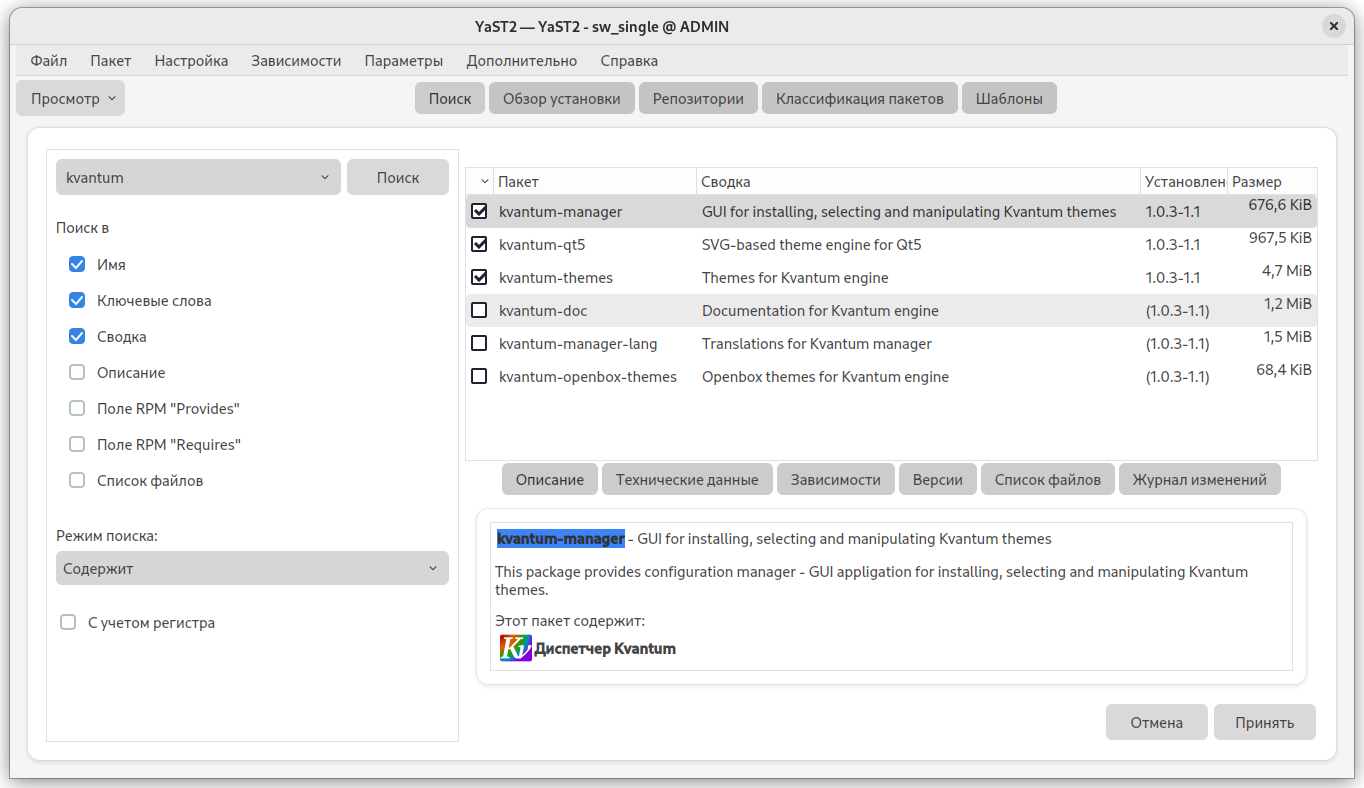
Task: Click the 4,7 MiB size value
Action: (x=1287, y=270)
